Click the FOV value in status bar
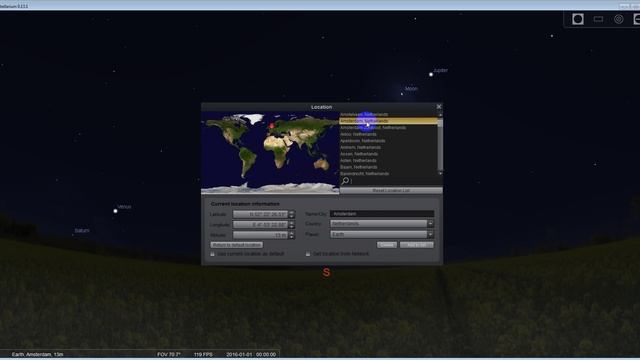 pos(169,354)
